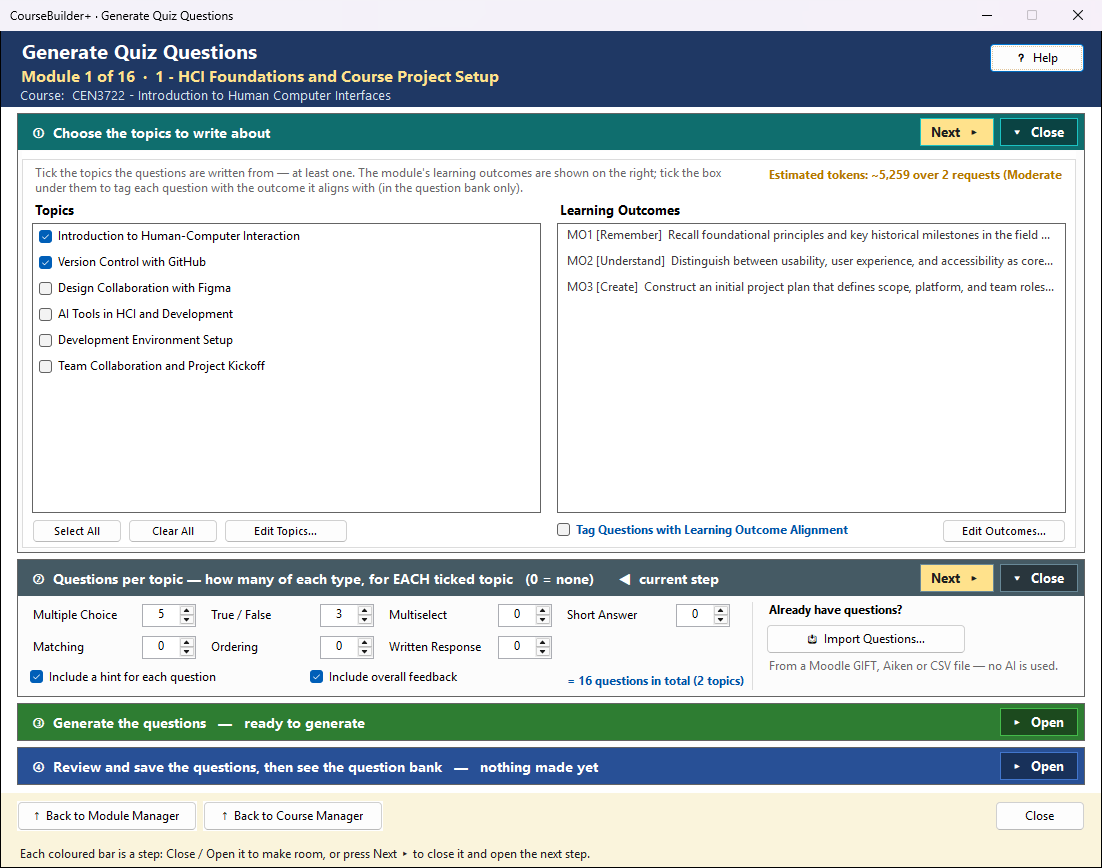Image resolution: width=1102 pixels, height=868 pixels.
Task: Minimize the CourseBuilder+ window
Action: click(987, 15)
